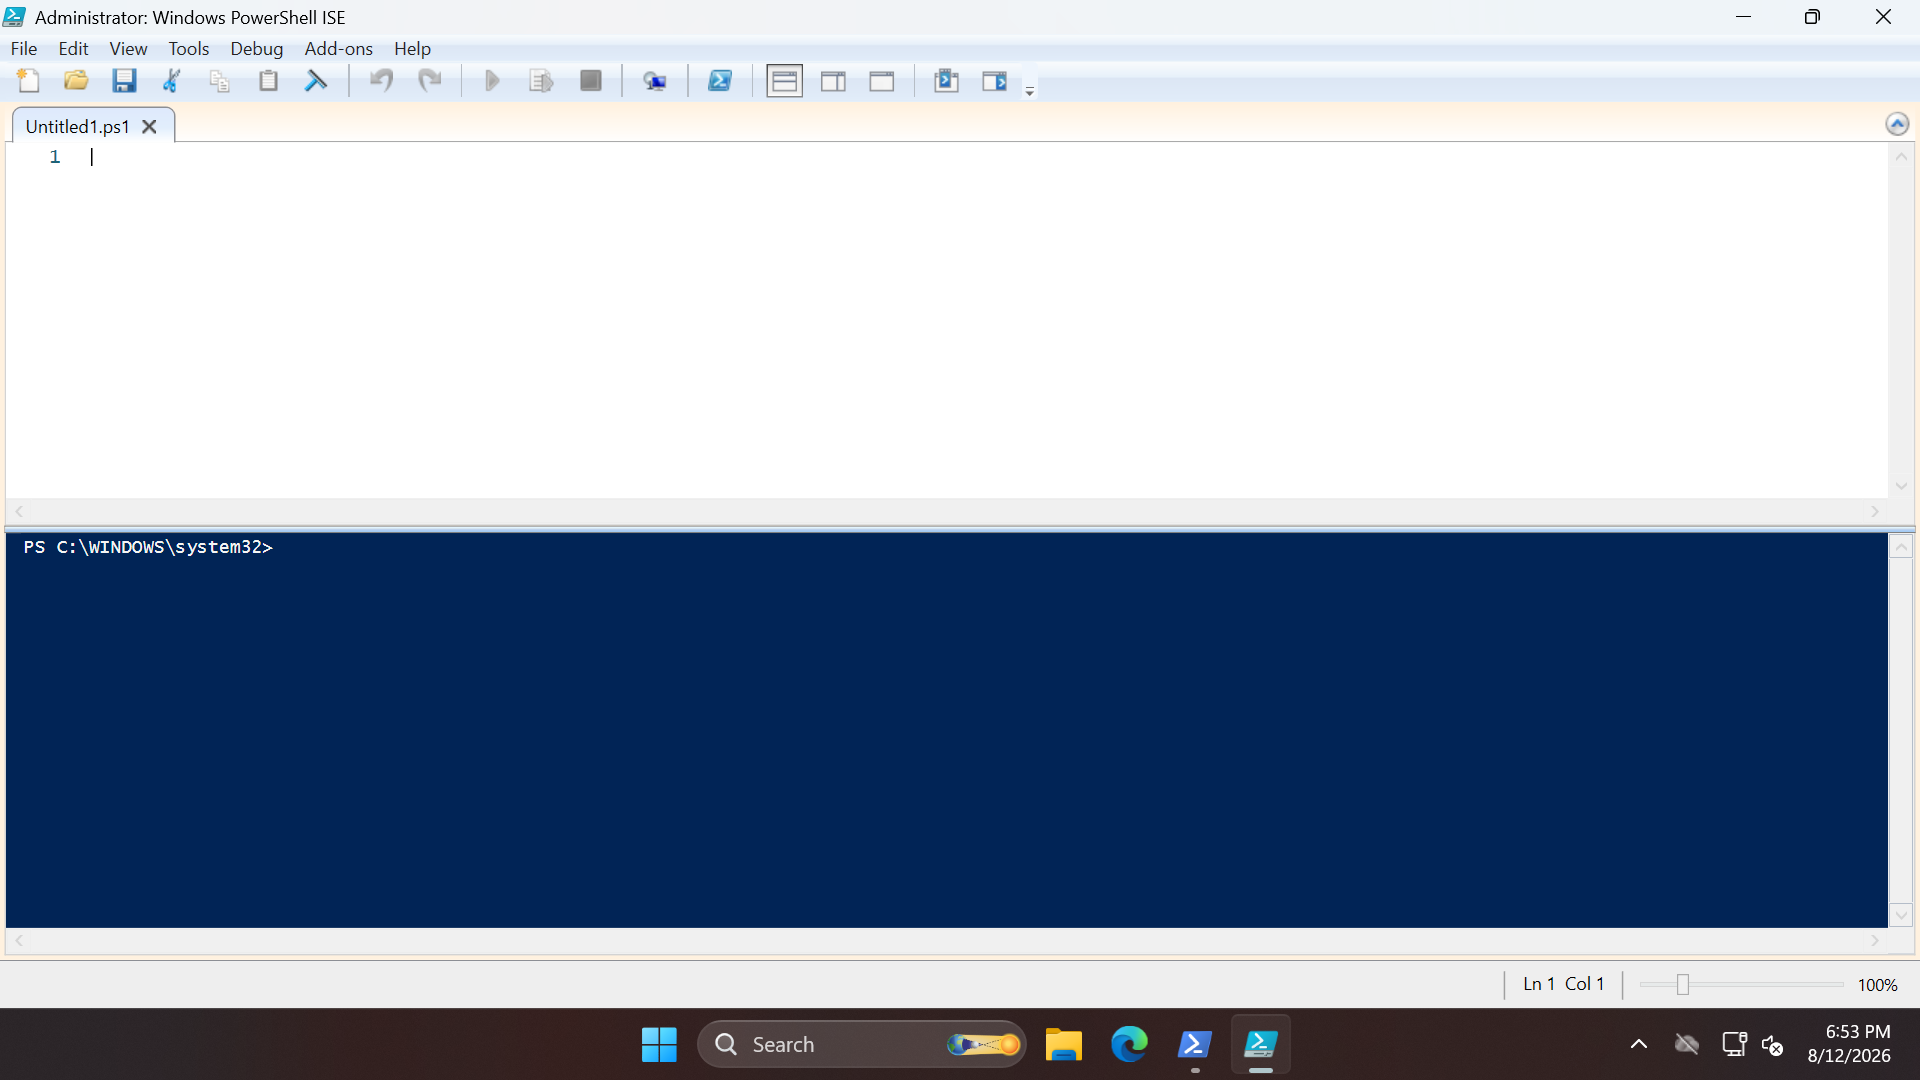Open New Remote PowerShell Tab icon

(x=655, y=81)
